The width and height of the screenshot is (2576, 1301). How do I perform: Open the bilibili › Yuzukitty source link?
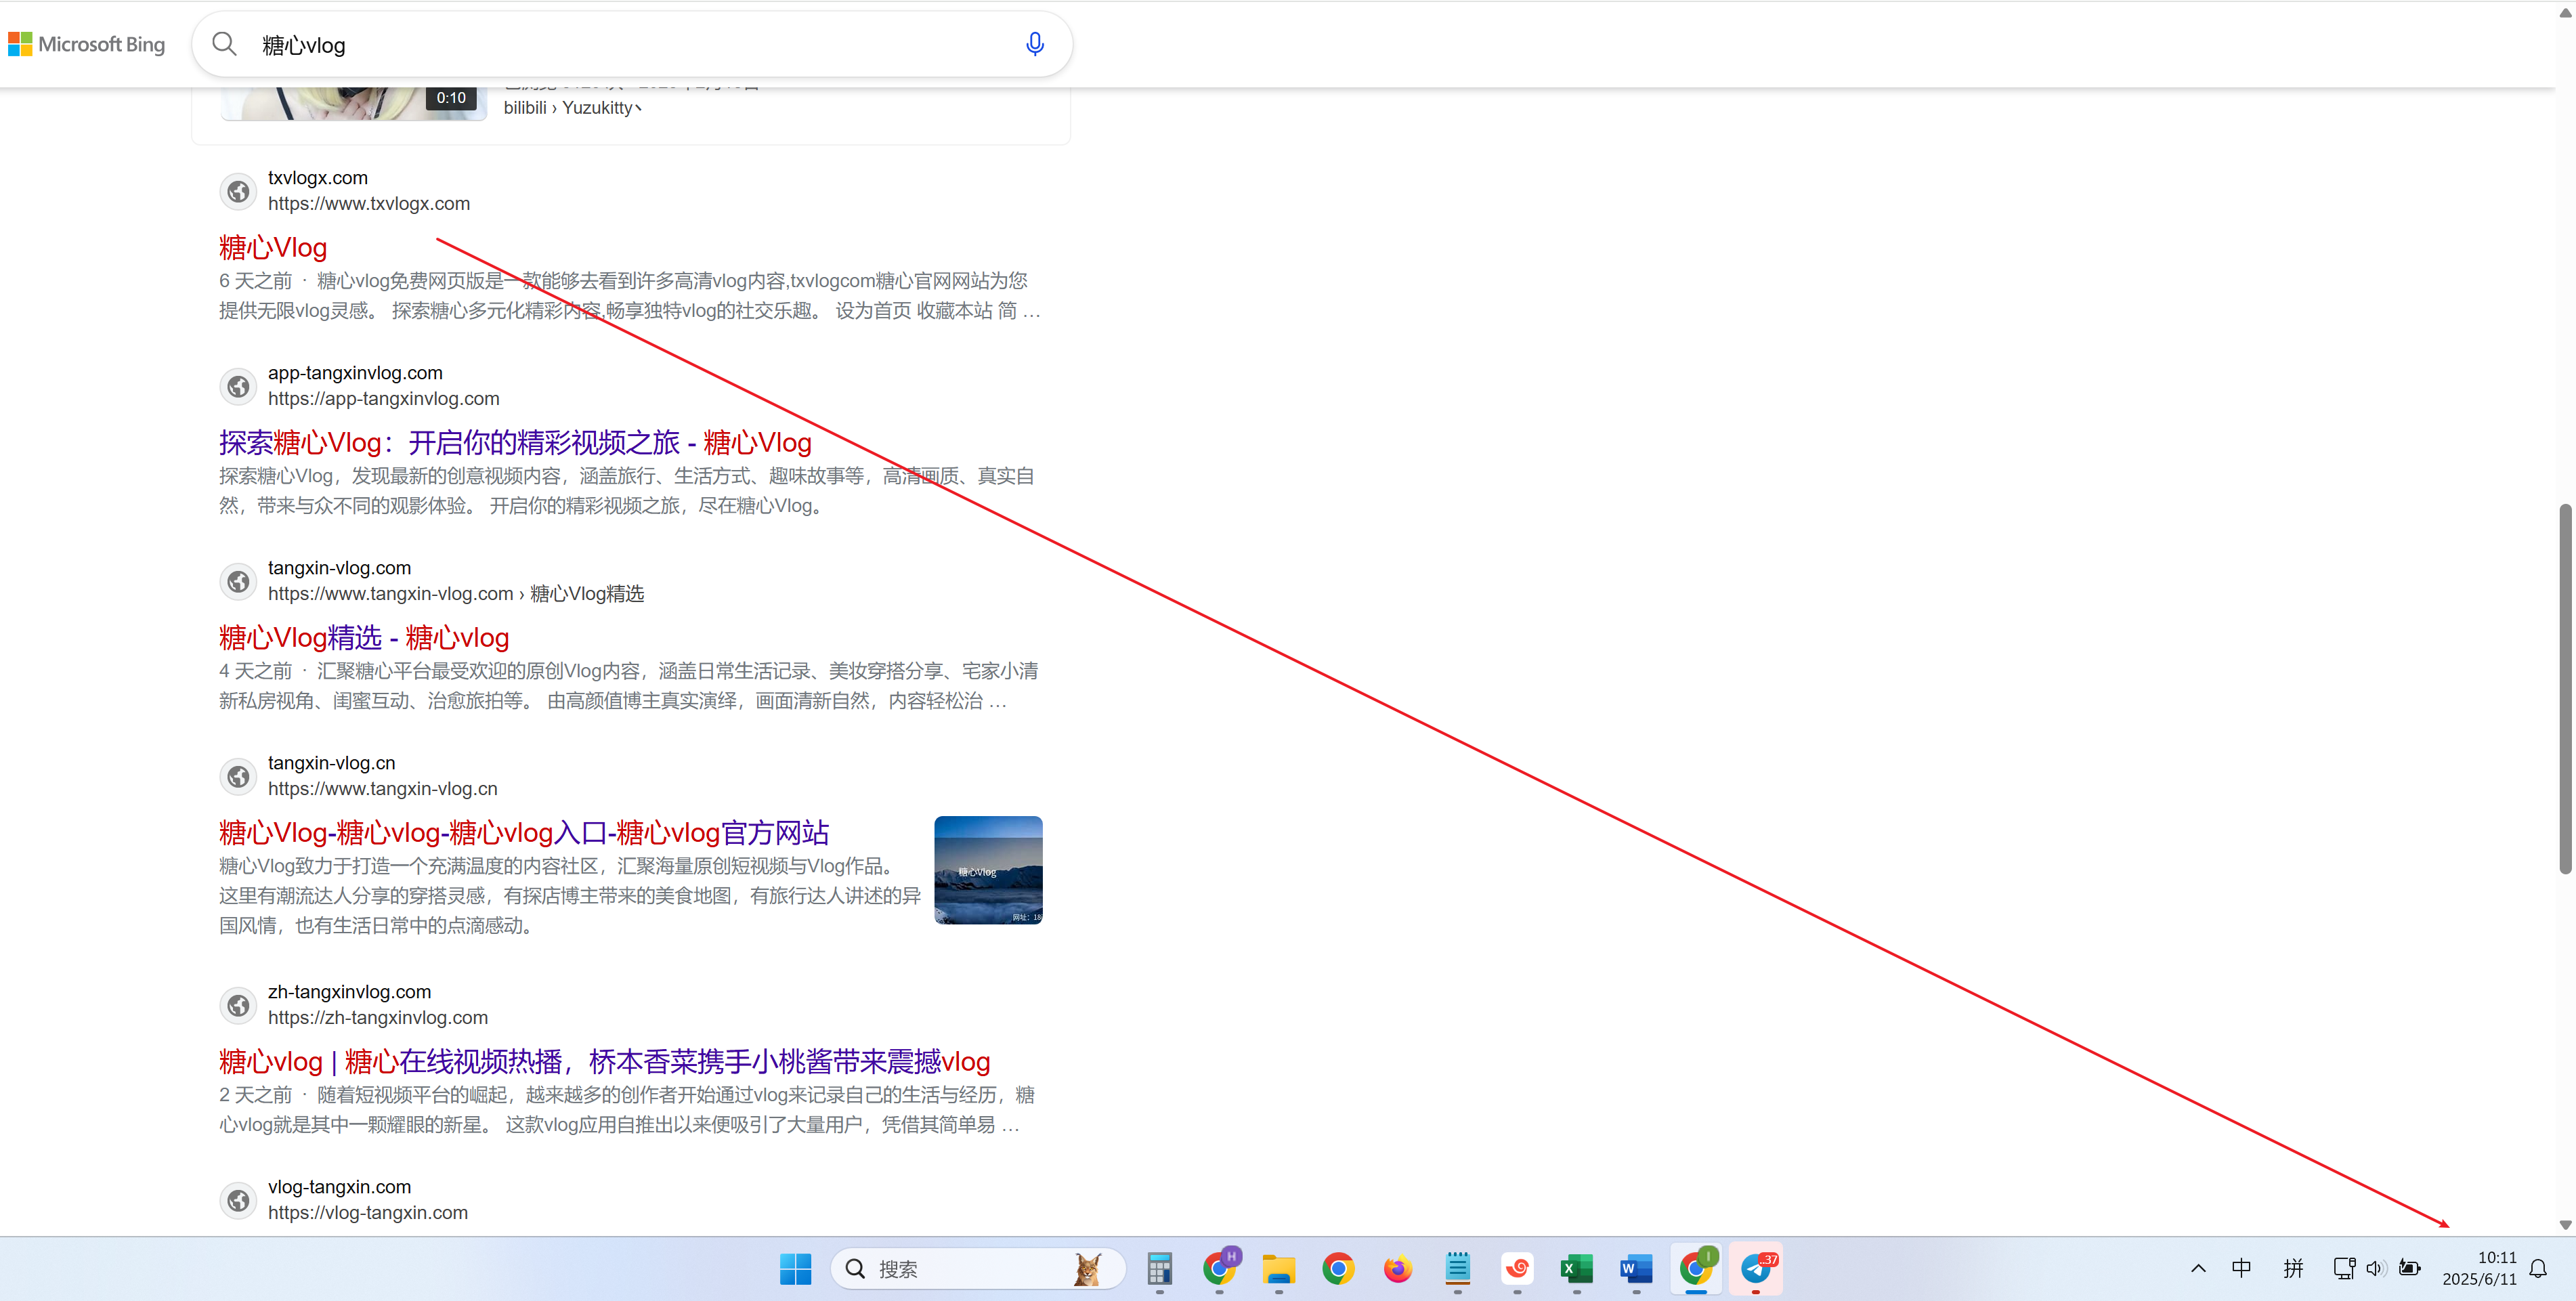(x=572, y=107)
